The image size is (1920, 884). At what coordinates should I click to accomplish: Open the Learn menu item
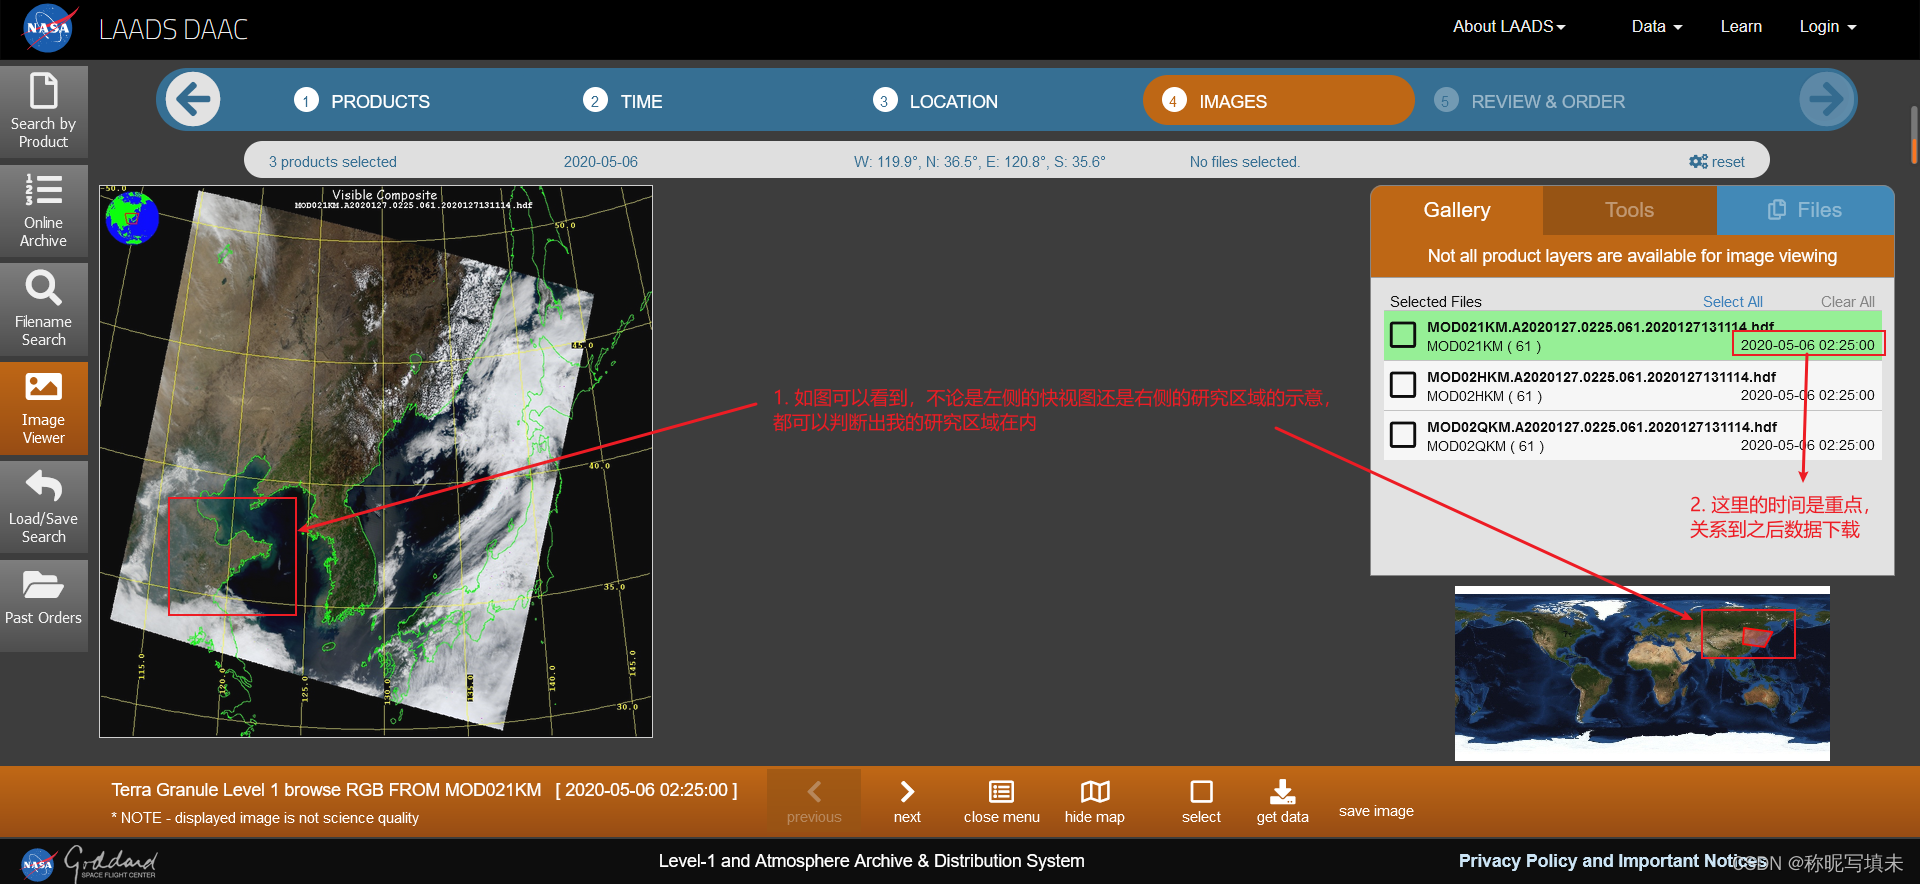pos(1741,27)
